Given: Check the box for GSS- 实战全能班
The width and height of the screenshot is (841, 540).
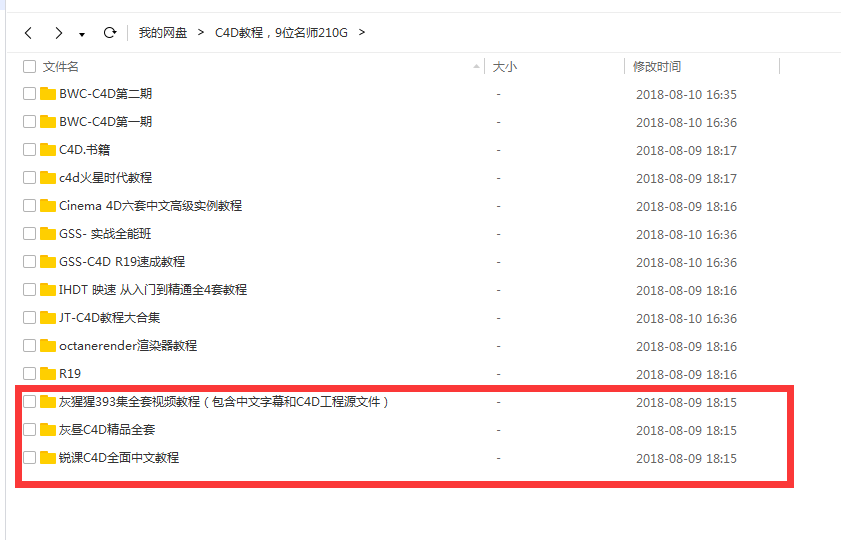Looking at the screenshot, I should tap(29, 234).
